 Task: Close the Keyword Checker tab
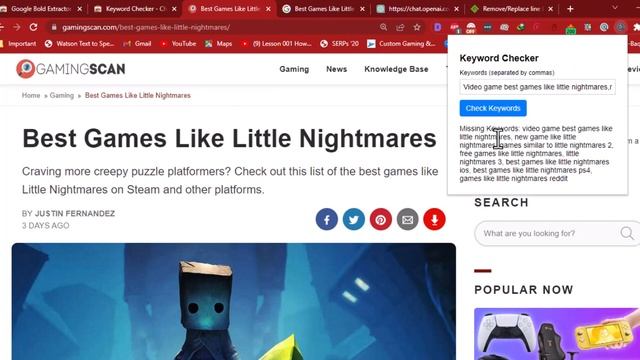[174, 9]
